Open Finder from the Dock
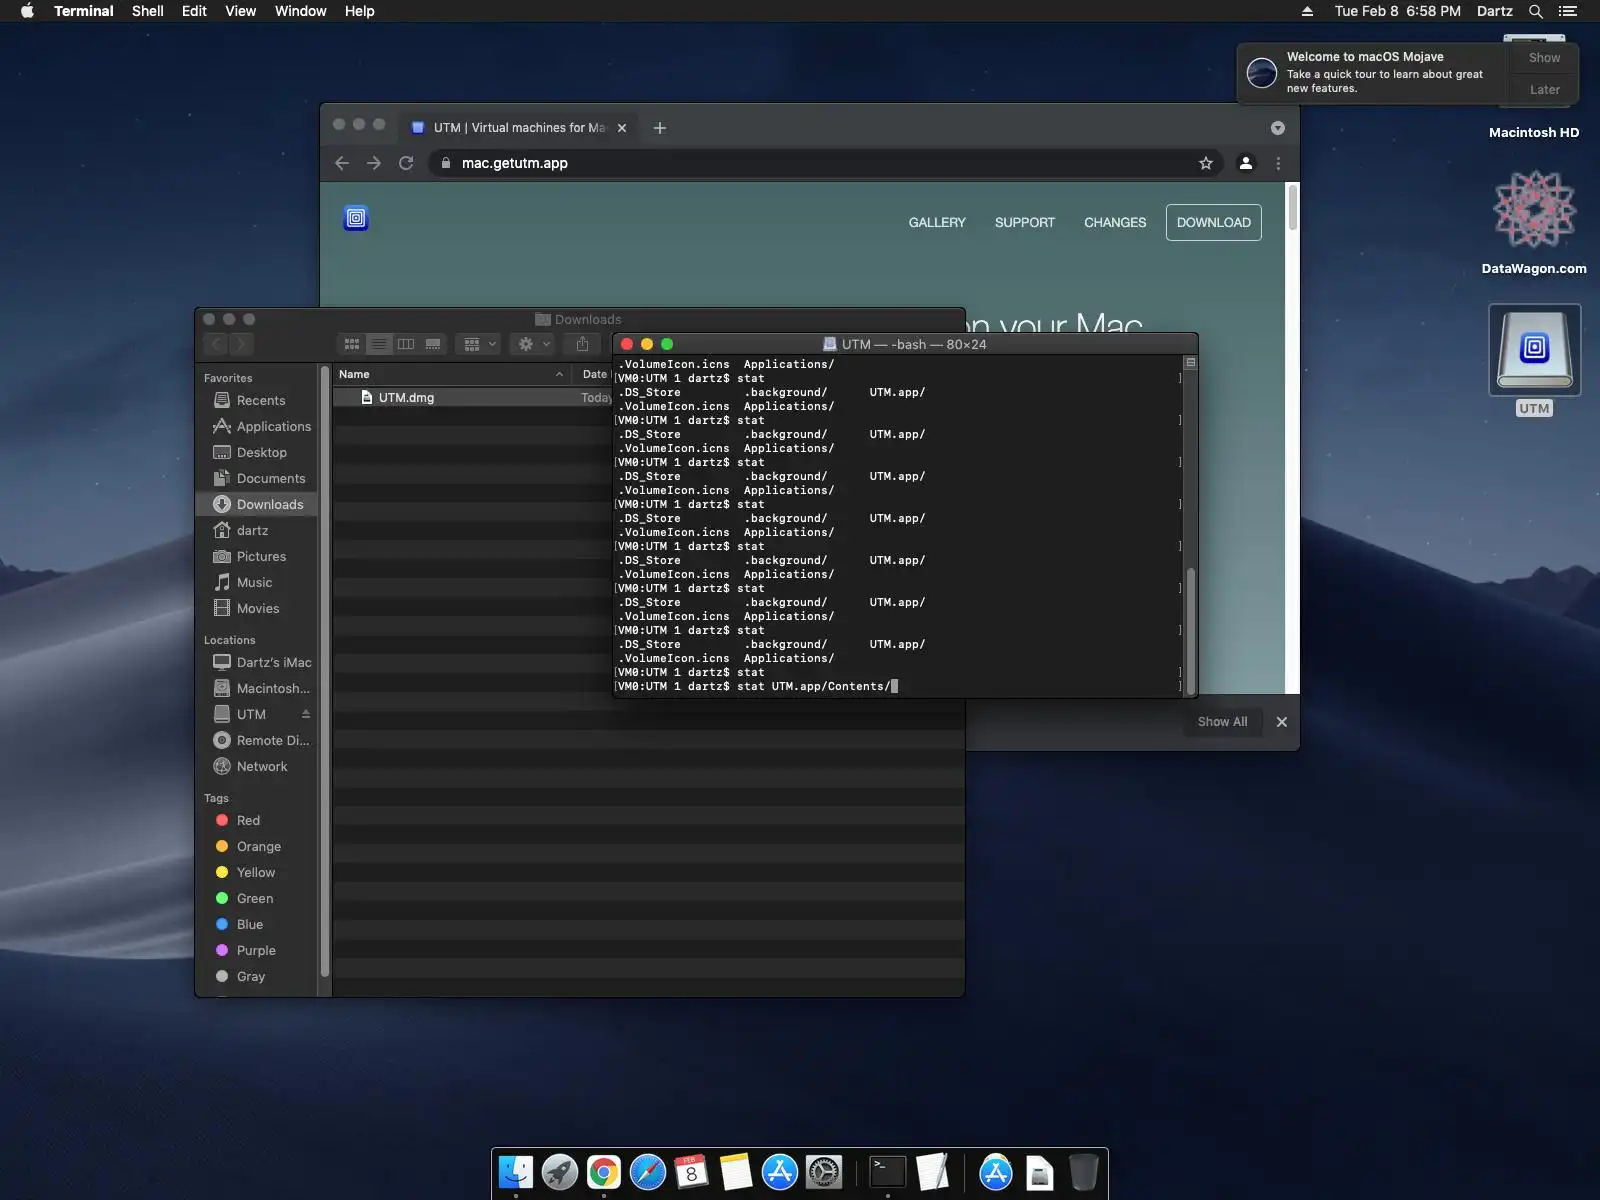The width and height of the screenshot is (1600, 1200). click(x=516, y=1172)
